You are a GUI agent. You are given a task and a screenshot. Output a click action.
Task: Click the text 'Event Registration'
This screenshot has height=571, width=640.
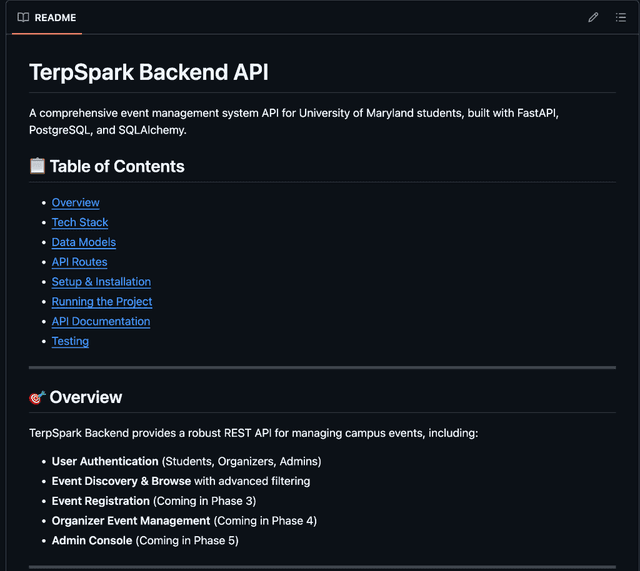click(x=100, y=501)
